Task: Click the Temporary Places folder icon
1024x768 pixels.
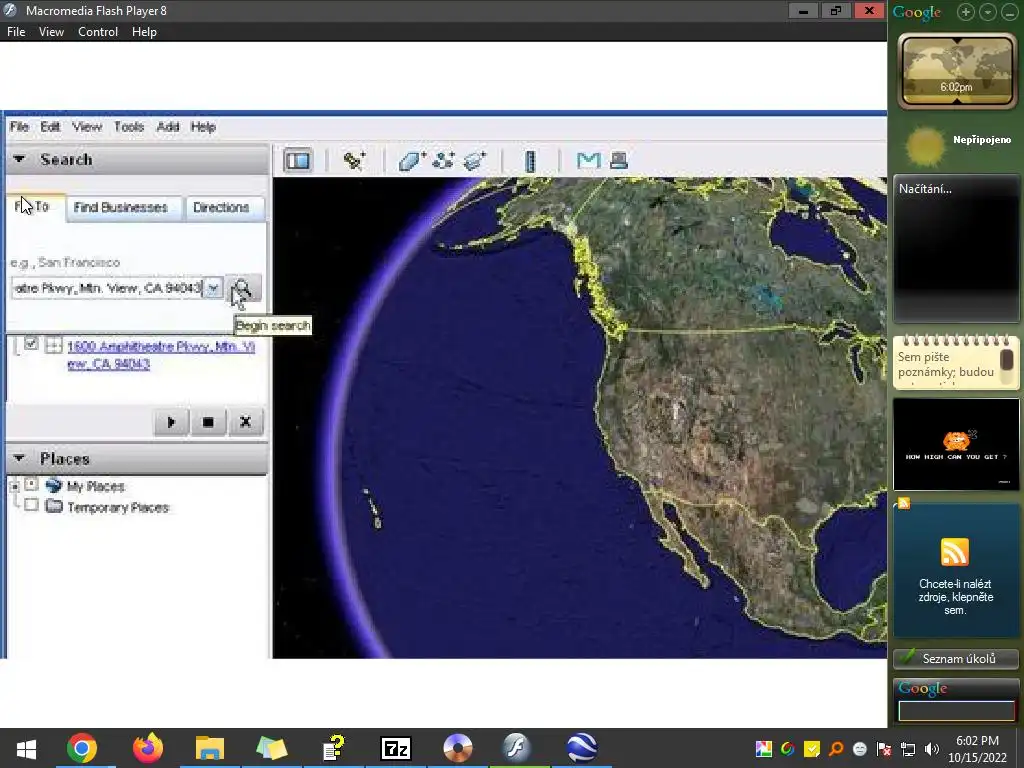Action: point(54,506)
